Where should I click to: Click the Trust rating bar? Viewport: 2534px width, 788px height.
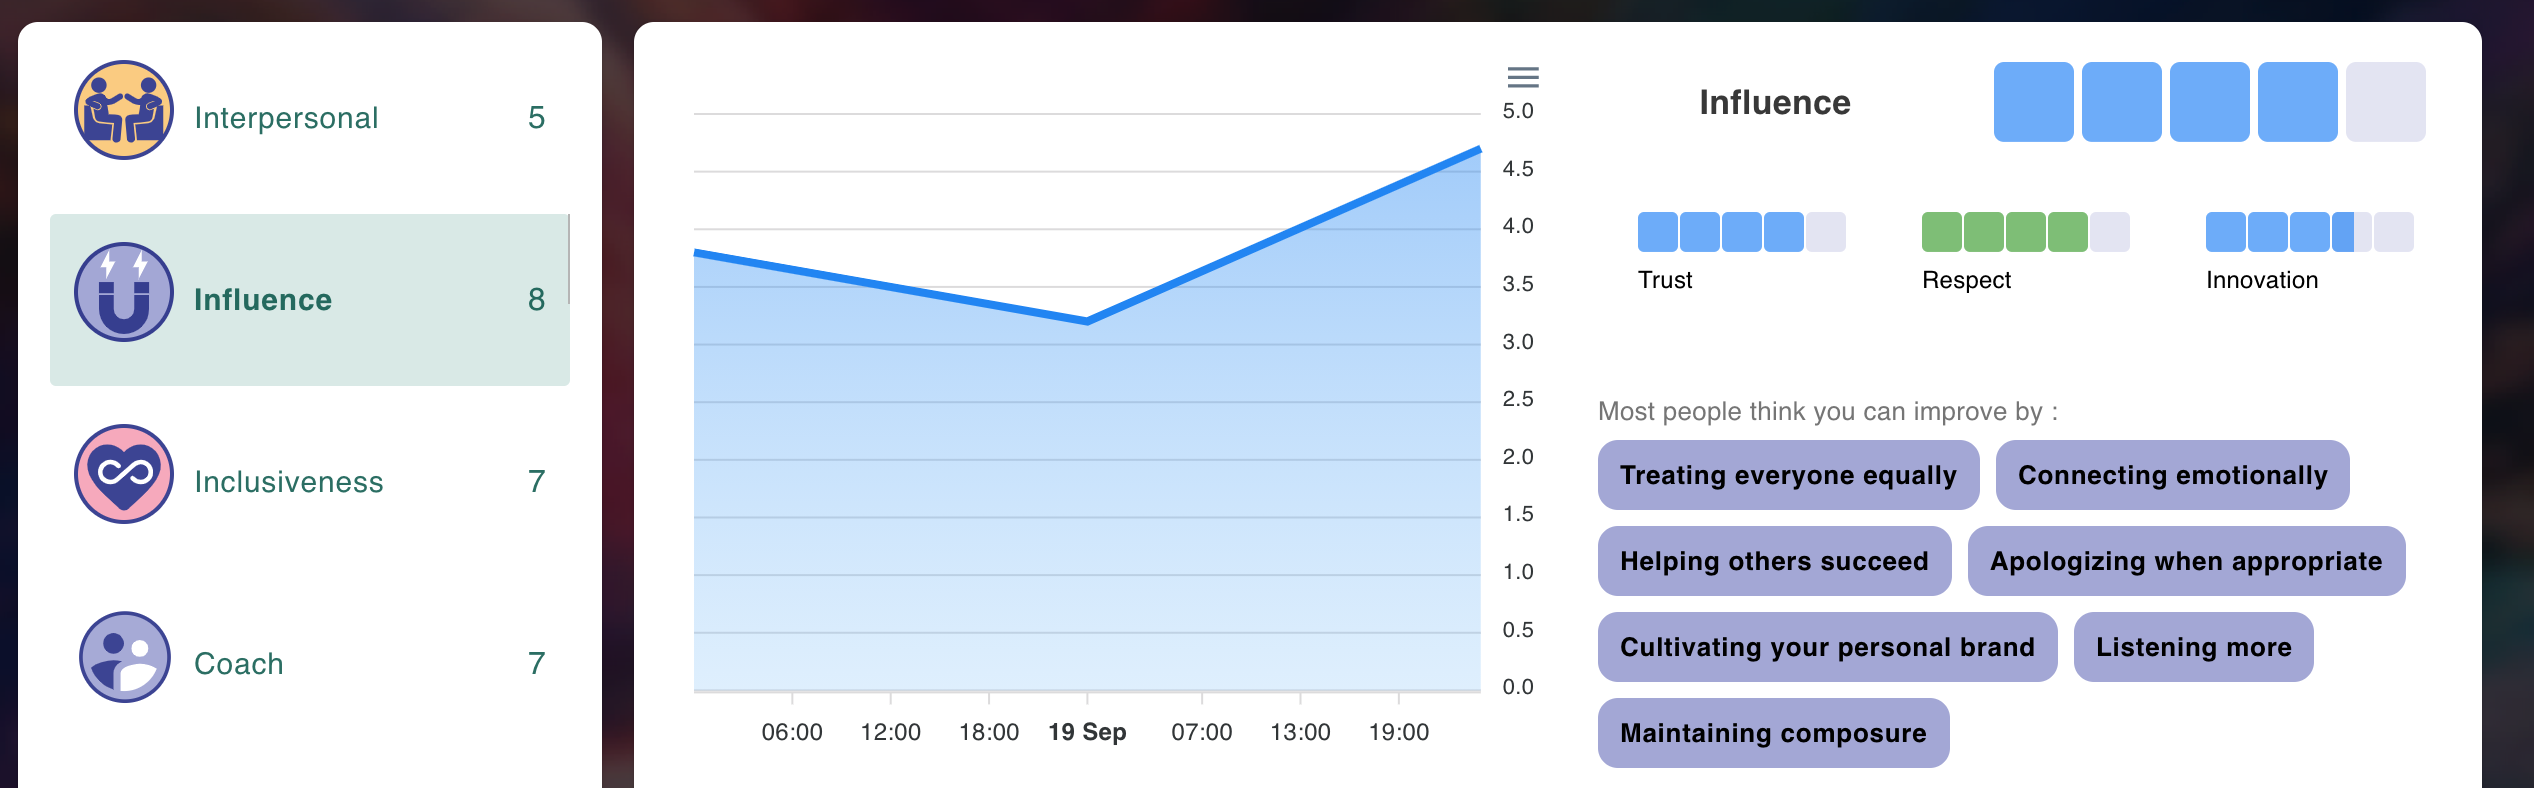click(1741, 232)
